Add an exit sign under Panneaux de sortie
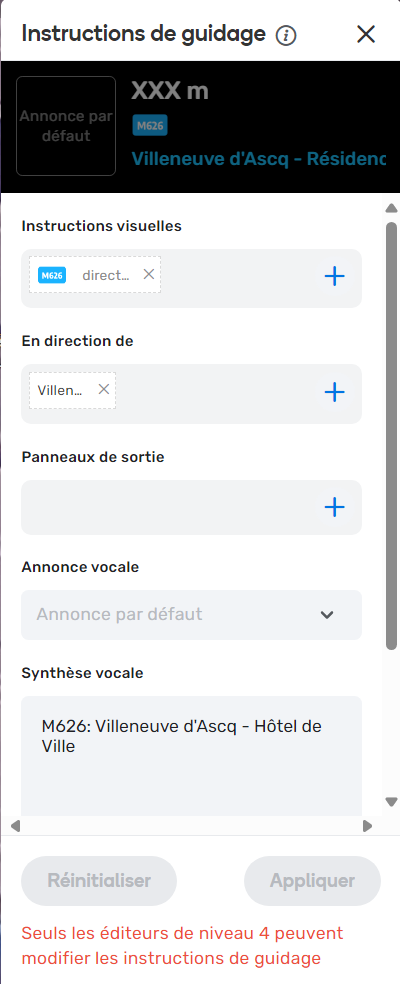 click(335, 507)
